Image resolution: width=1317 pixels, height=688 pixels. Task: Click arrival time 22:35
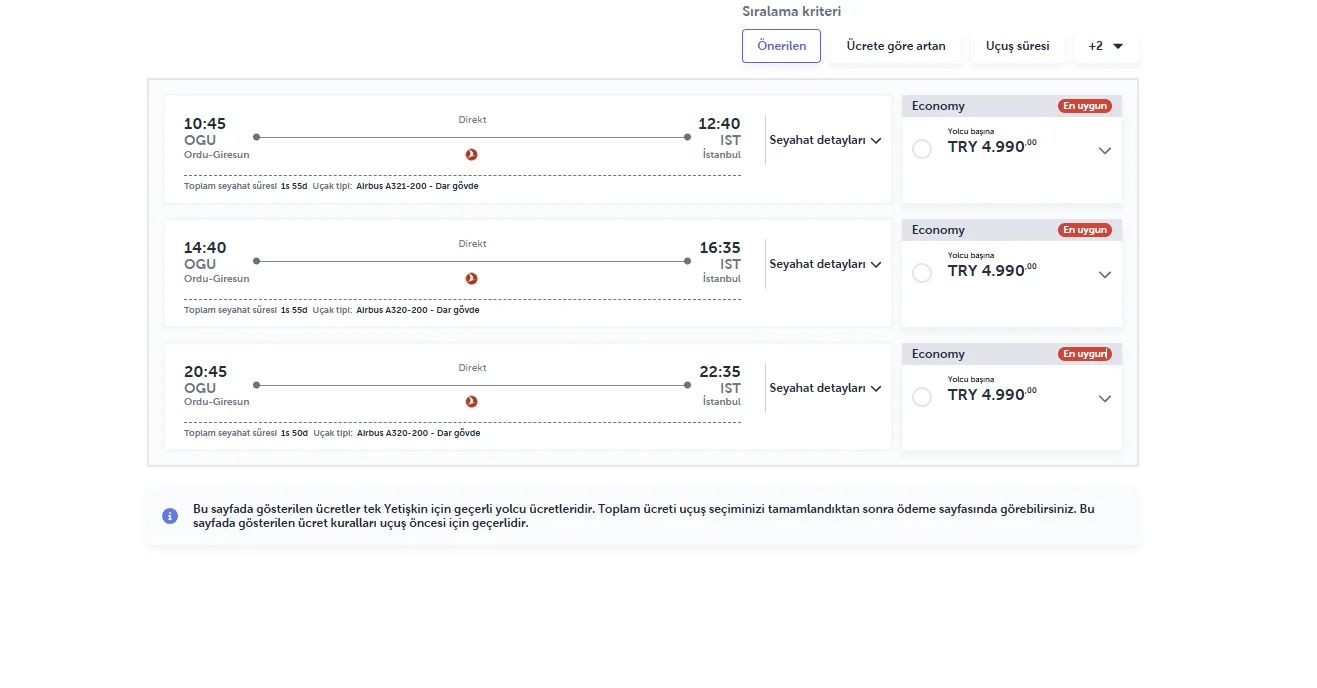coord(719,372)
